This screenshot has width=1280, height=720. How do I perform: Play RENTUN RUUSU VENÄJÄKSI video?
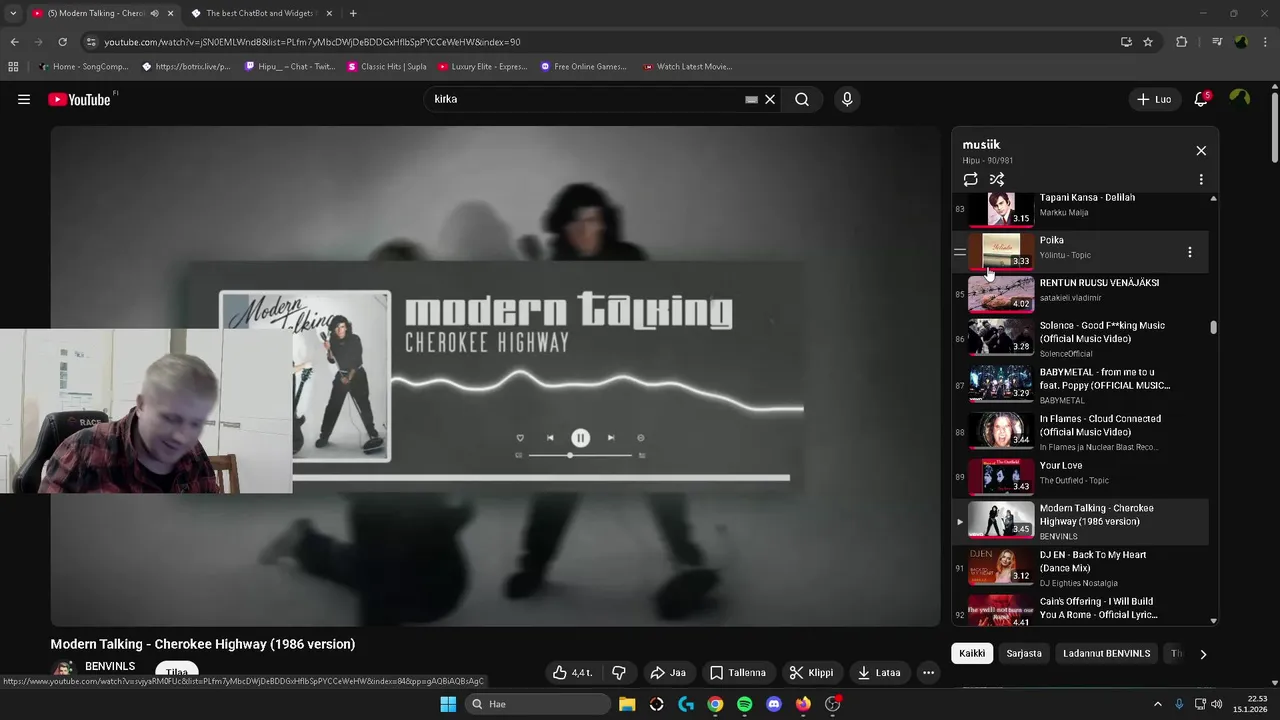click(x=1080, y=294)
